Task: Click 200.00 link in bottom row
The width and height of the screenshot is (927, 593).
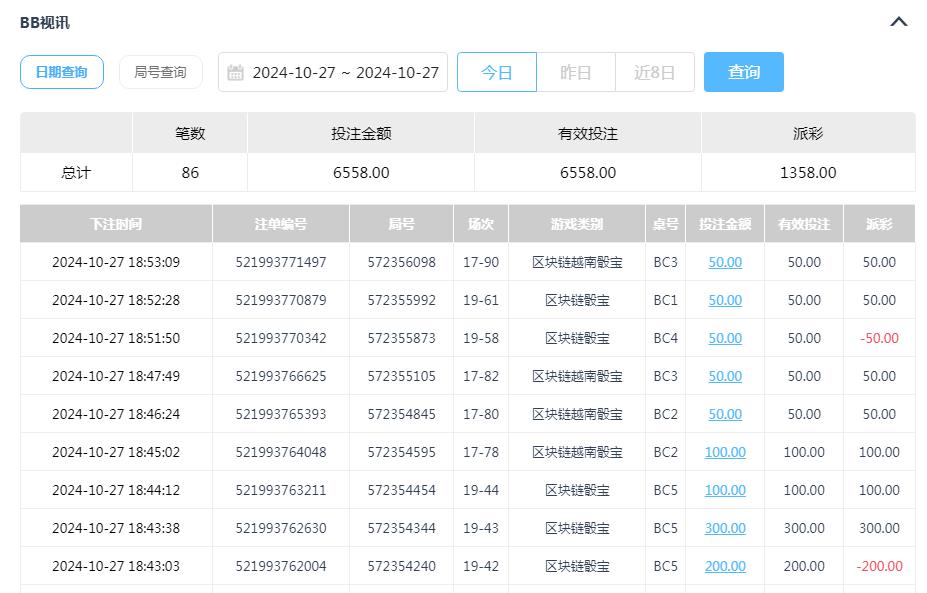Action: [x=724, y=566]
